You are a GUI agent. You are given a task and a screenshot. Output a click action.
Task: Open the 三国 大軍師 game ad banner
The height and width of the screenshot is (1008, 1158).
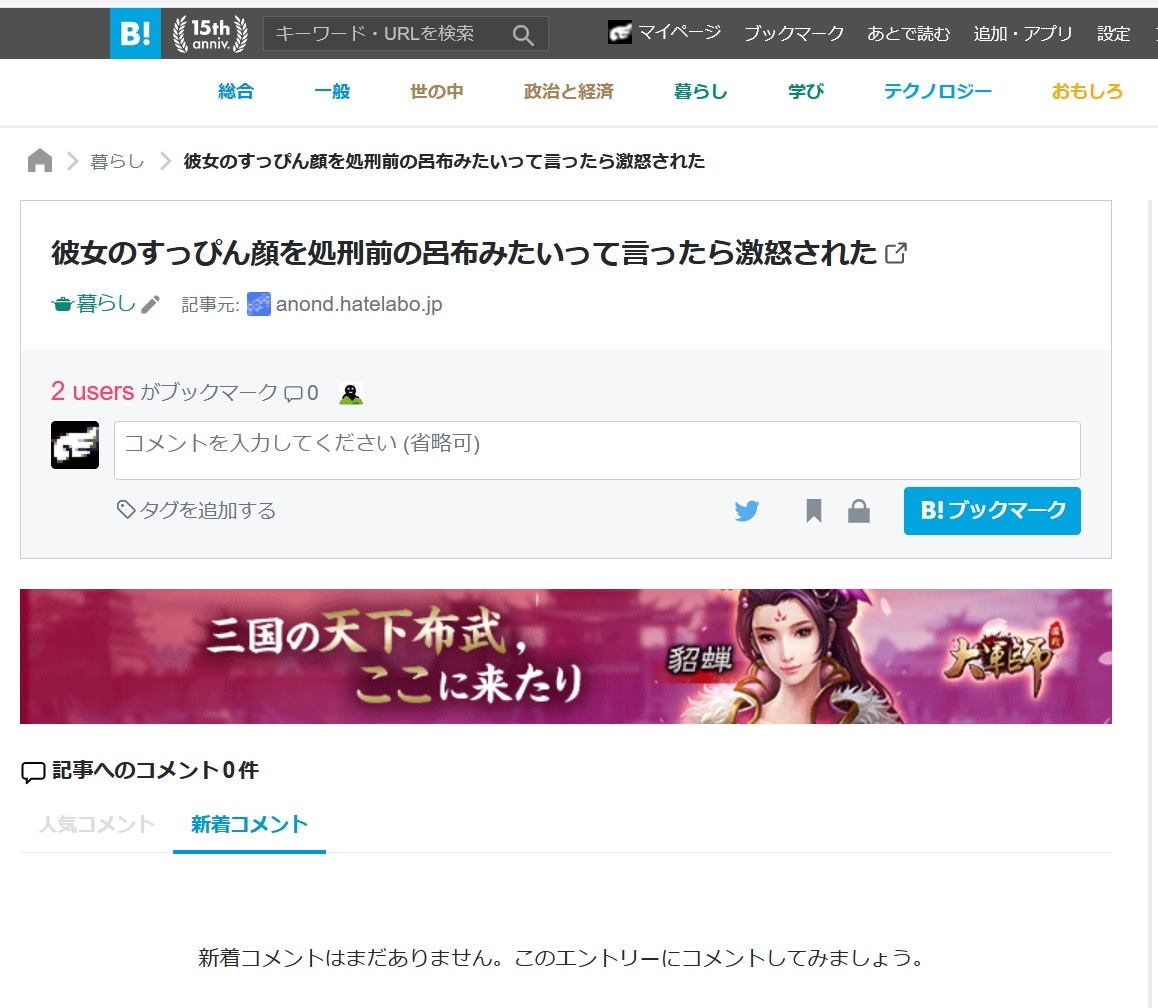(x=566, y=656)
